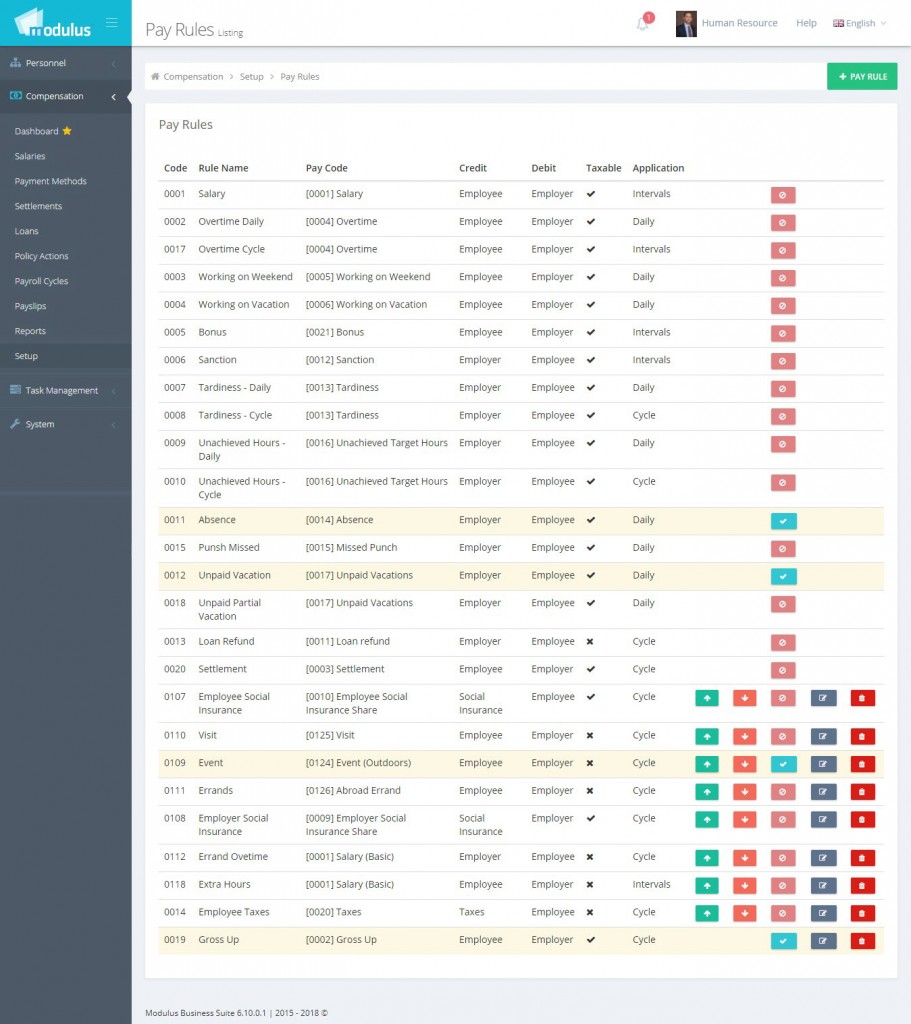Move the Visit rule up
This screenshot has width=911, height=1024.
point(707,736)
